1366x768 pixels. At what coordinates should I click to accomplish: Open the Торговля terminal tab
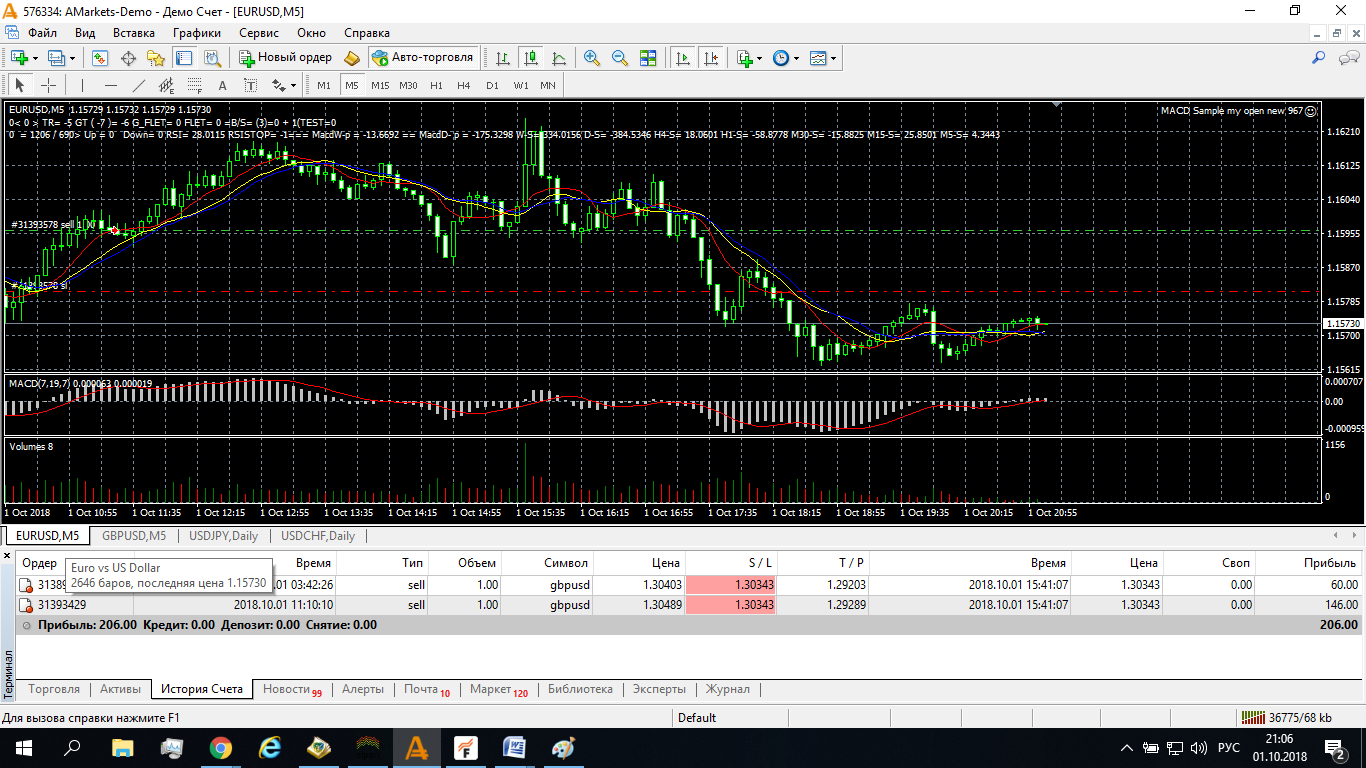coord(54,689)
